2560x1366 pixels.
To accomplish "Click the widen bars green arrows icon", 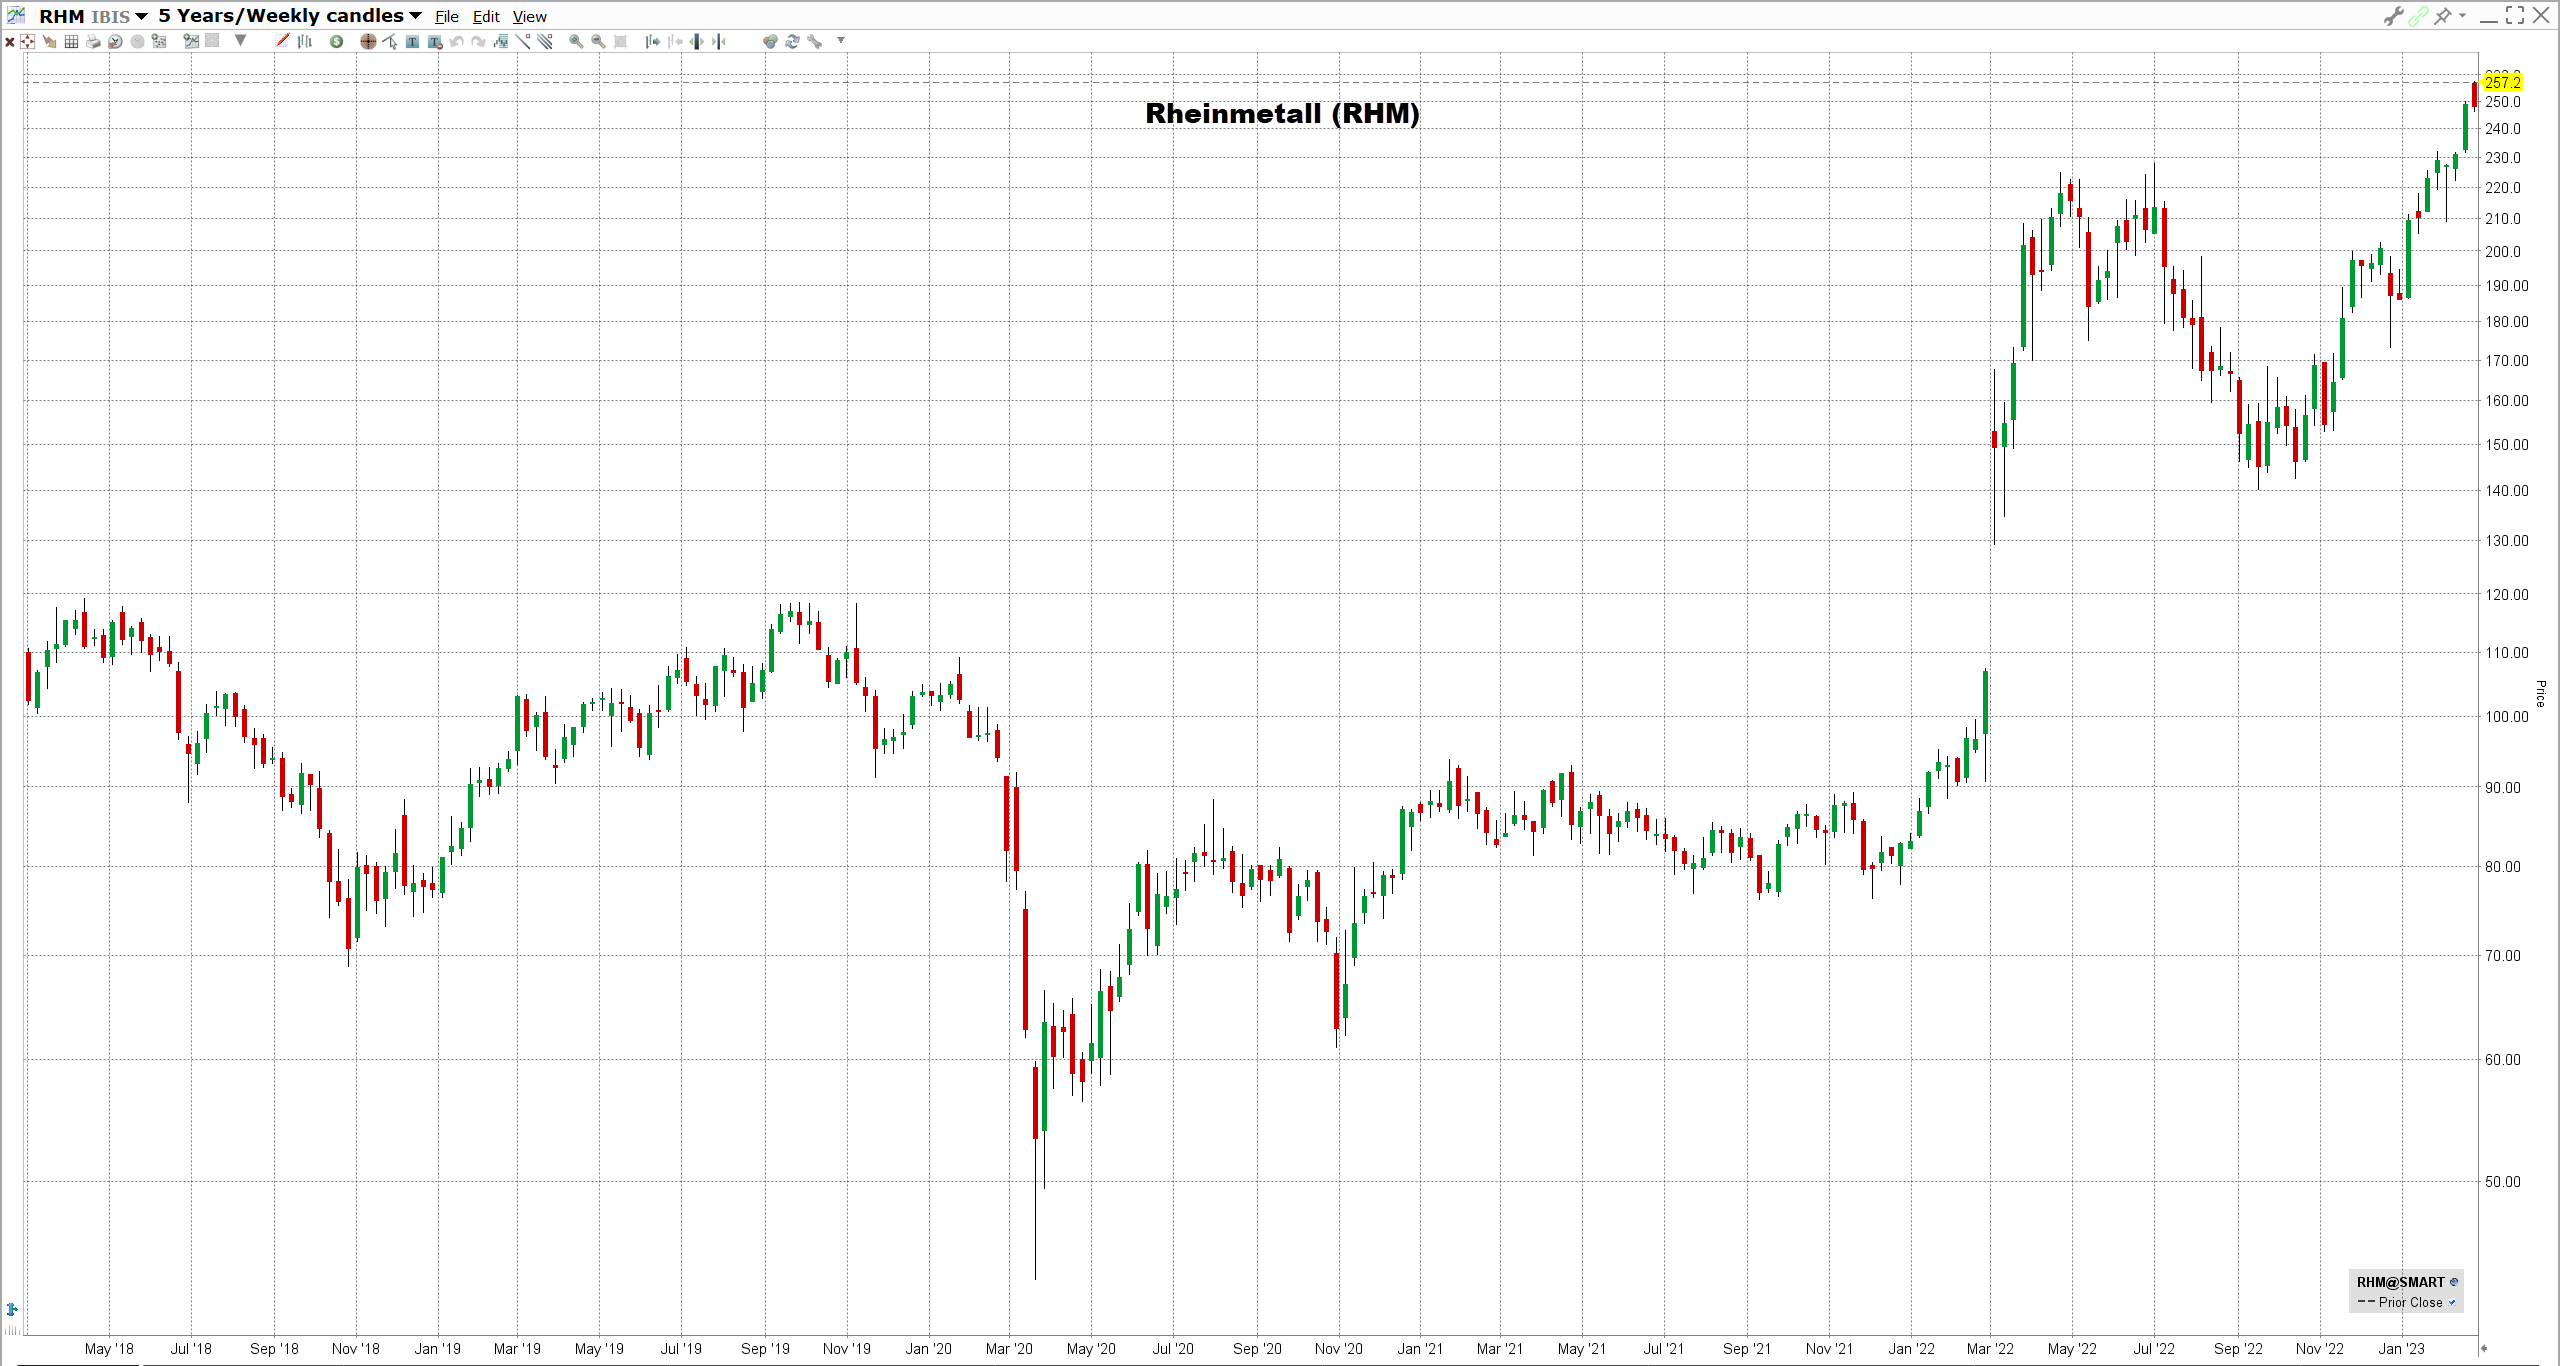I will tap(697, 42).
